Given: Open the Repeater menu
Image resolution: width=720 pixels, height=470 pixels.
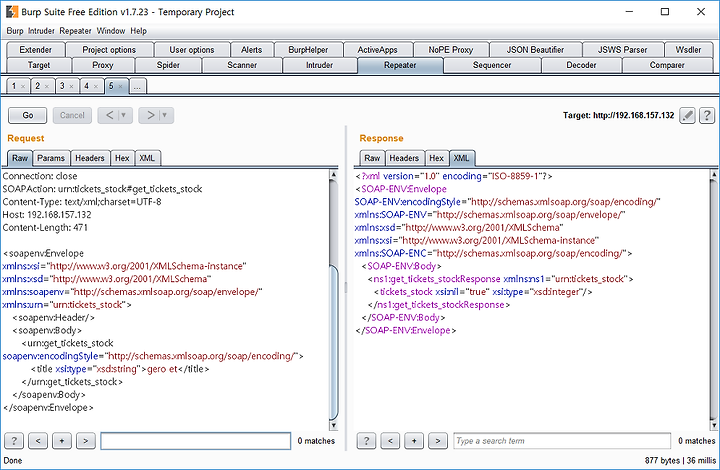Looking at the screenshot, I should point(75,31).
